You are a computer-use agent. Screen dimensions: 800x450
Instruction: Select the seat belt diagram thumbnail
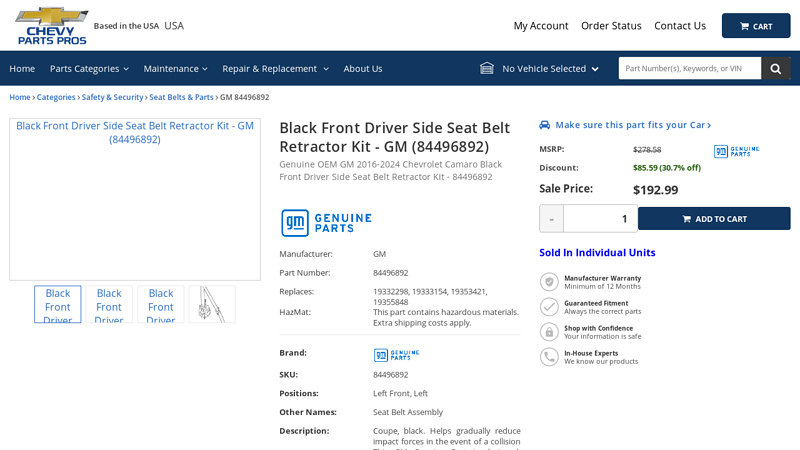point(212,304)
